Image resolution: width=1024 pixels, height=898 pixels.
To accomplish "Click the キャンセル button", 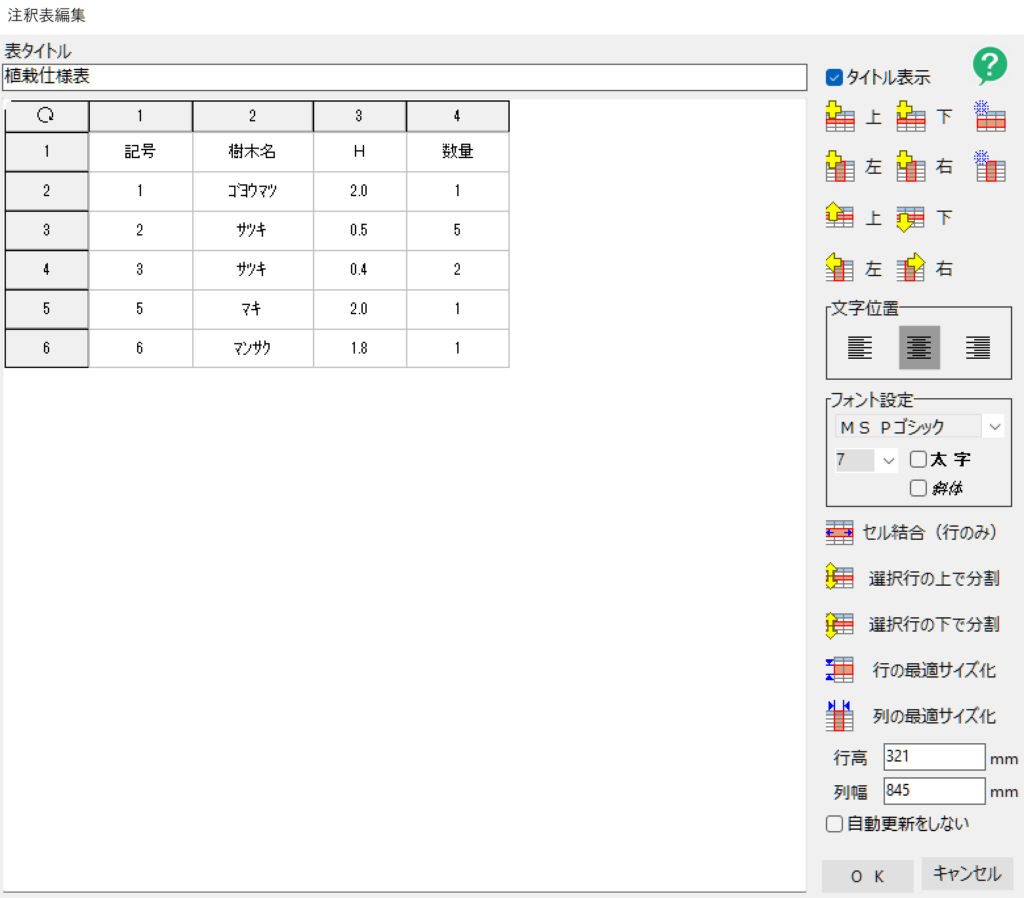I will pyautogui.click(x=967, y=873).
